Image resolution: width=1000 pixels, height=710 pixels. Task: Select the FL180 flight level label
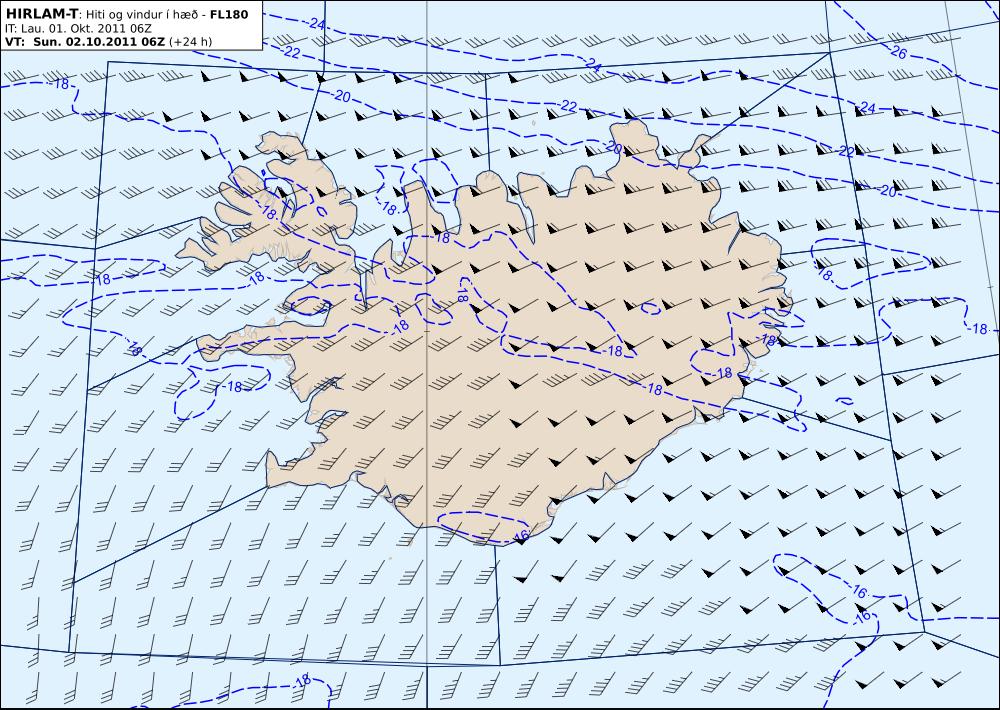(229, 14)
